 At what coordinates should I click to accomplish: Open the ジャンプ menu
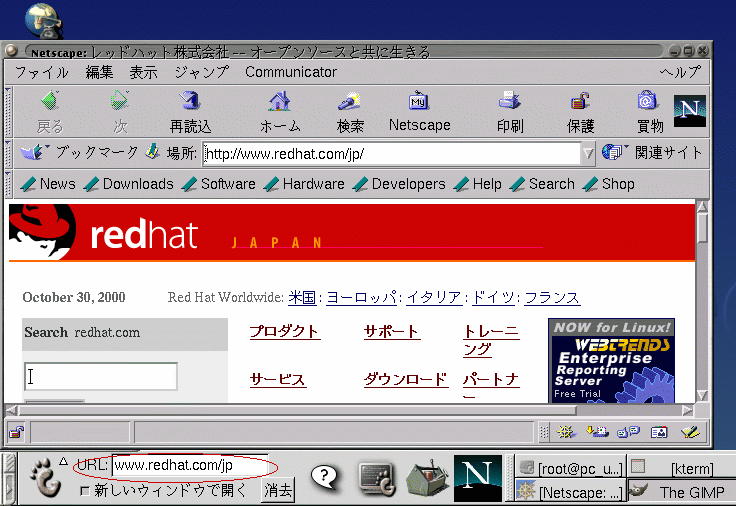tap(201, 72)
